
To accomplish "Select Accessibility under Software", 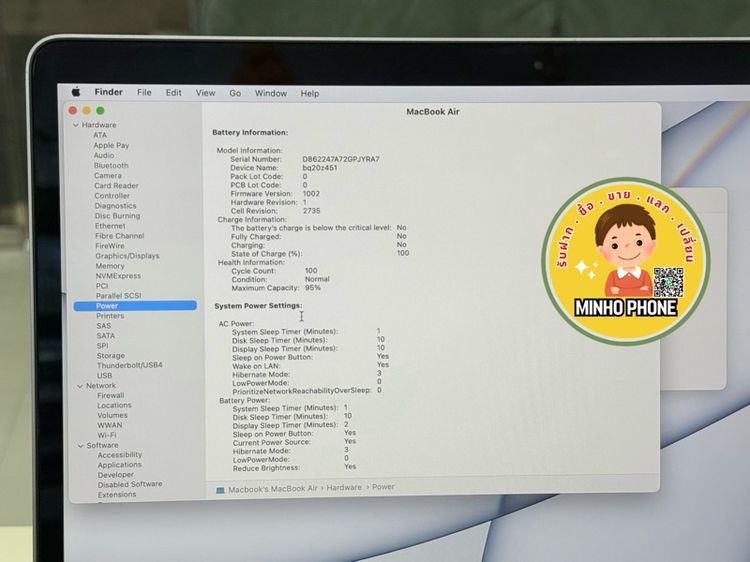I will click(x=120, y=455).
